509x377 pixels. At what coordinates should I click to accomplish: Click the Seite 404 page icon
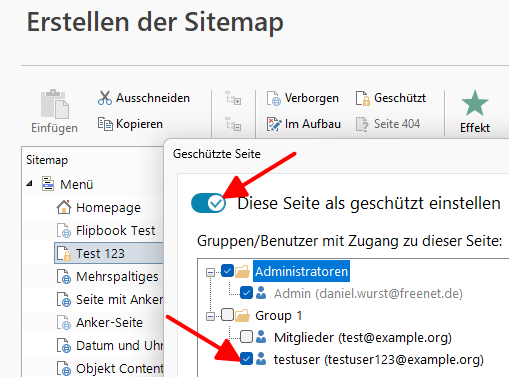coord(362,124)
